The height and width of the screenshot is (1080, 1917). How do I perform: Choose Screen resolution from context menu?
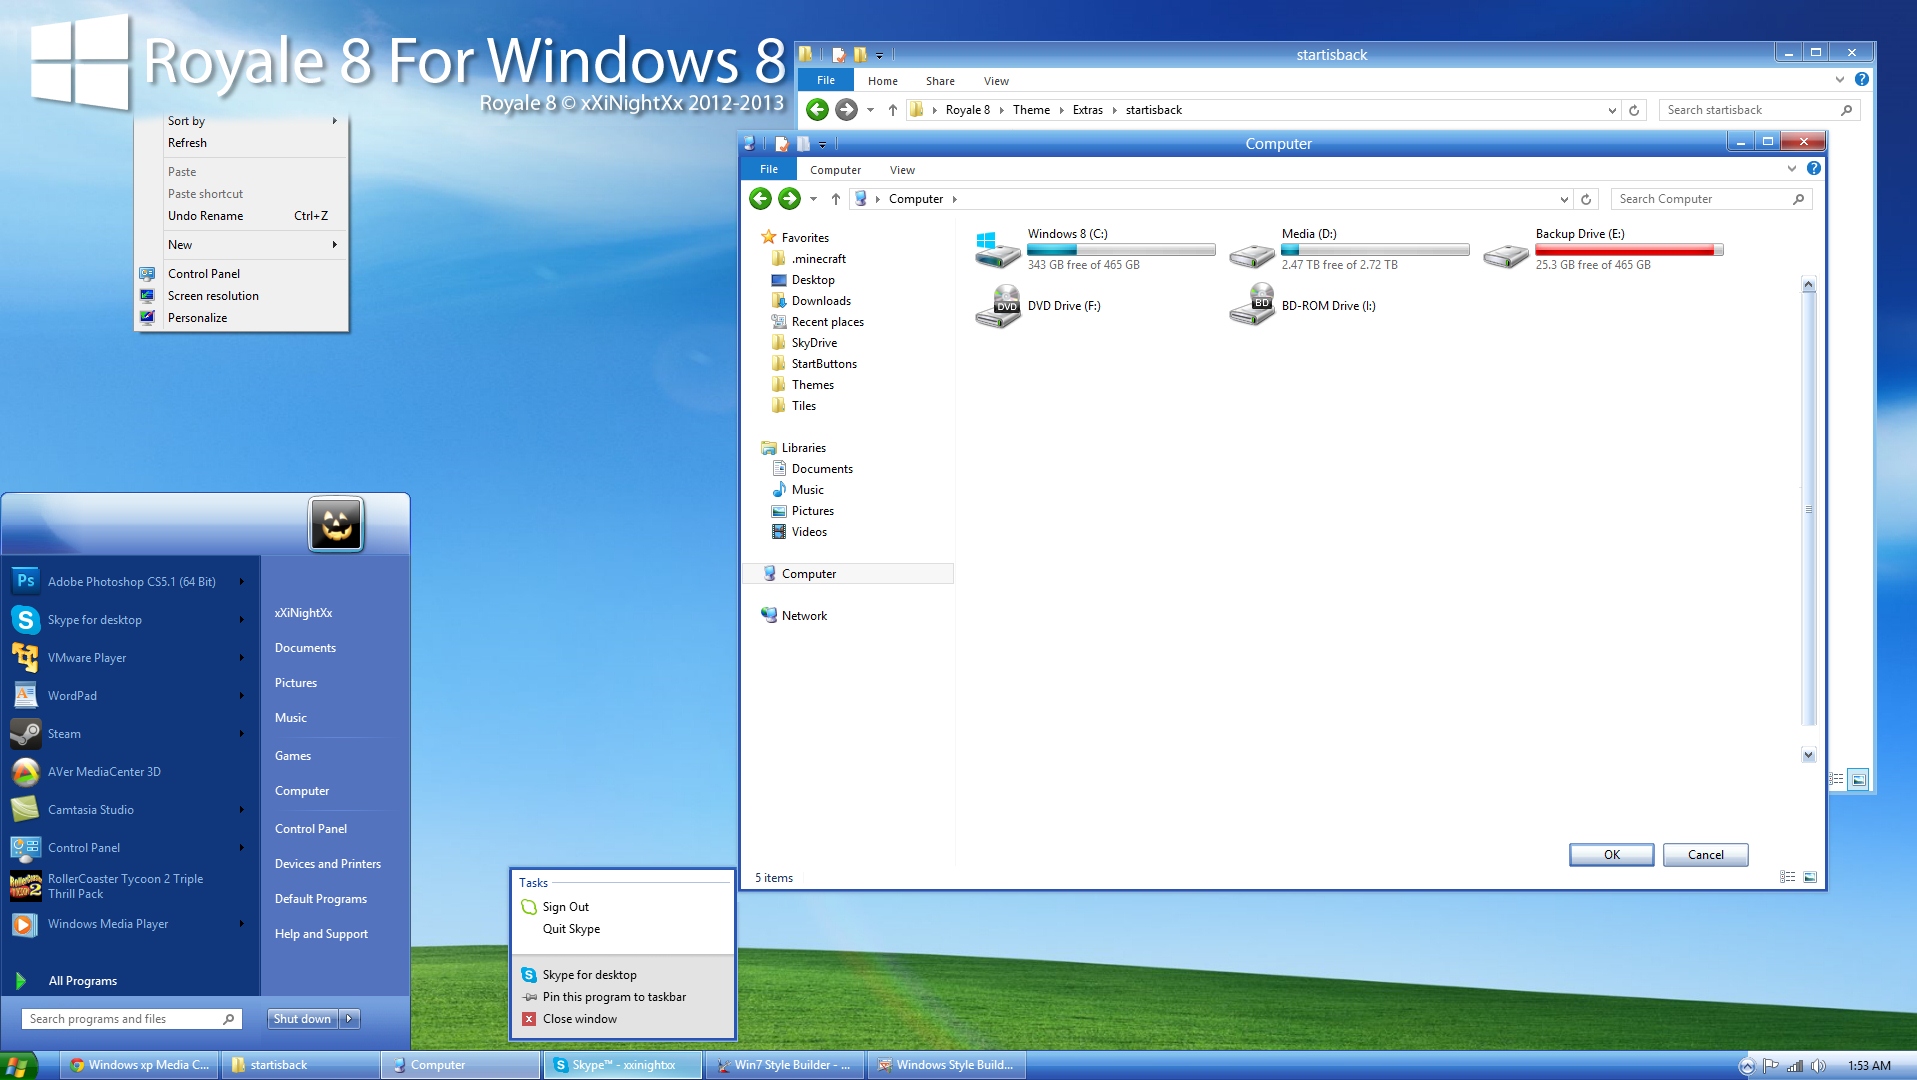[241, 296]
